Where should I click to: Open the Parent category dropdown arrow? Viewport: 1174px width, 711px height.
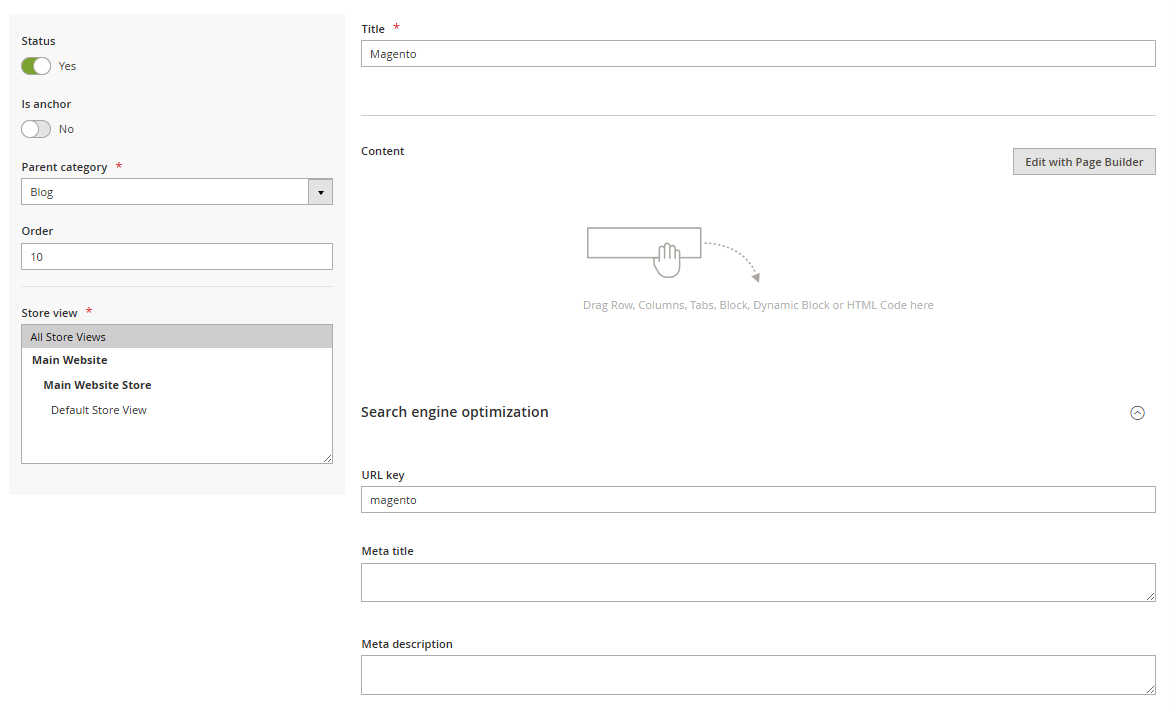(320, 192)
